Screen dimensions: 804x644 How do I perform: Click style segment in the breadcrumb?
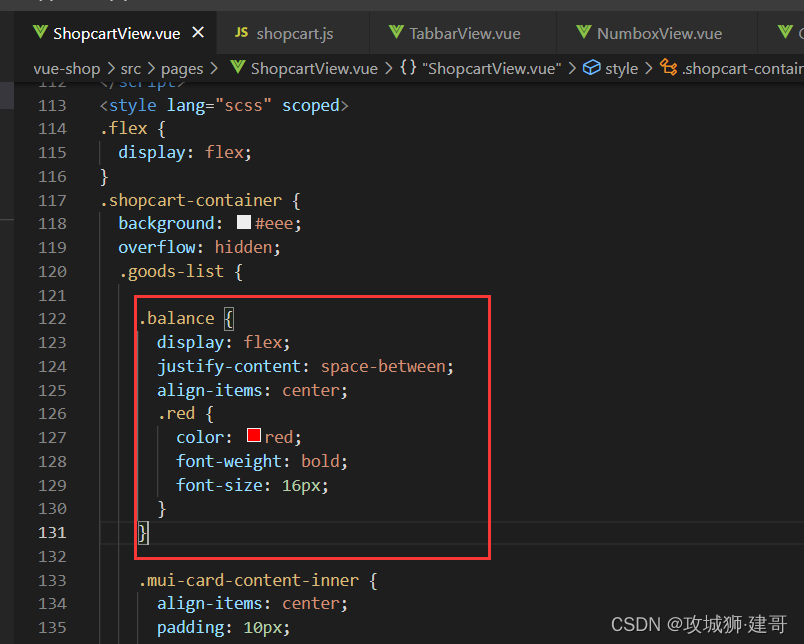621,68
